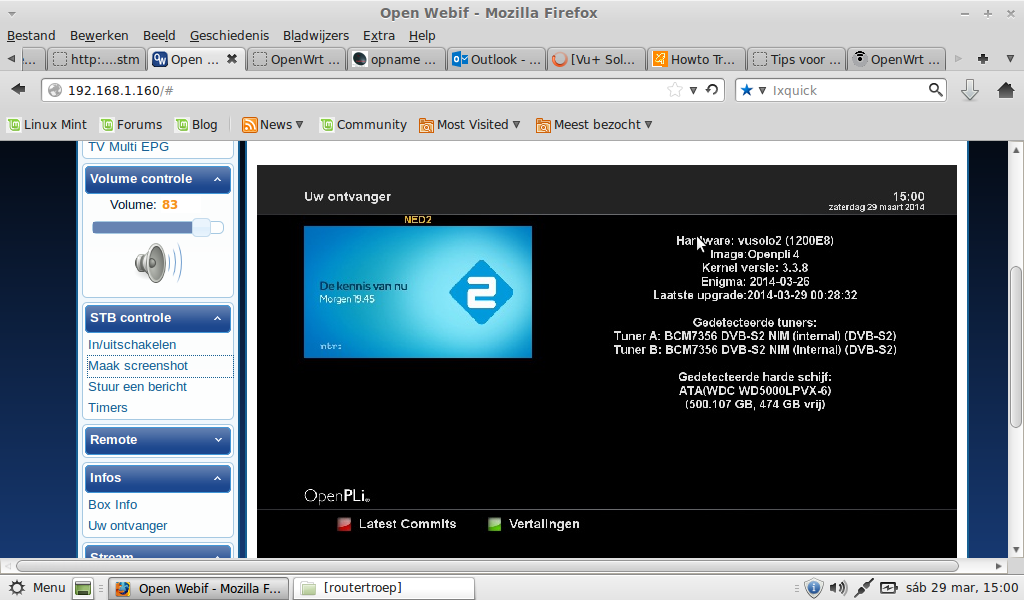The image size is (1024, 600).
Task: Click the page vertical scrollbar thumb
Action: tap(1016, 347)
